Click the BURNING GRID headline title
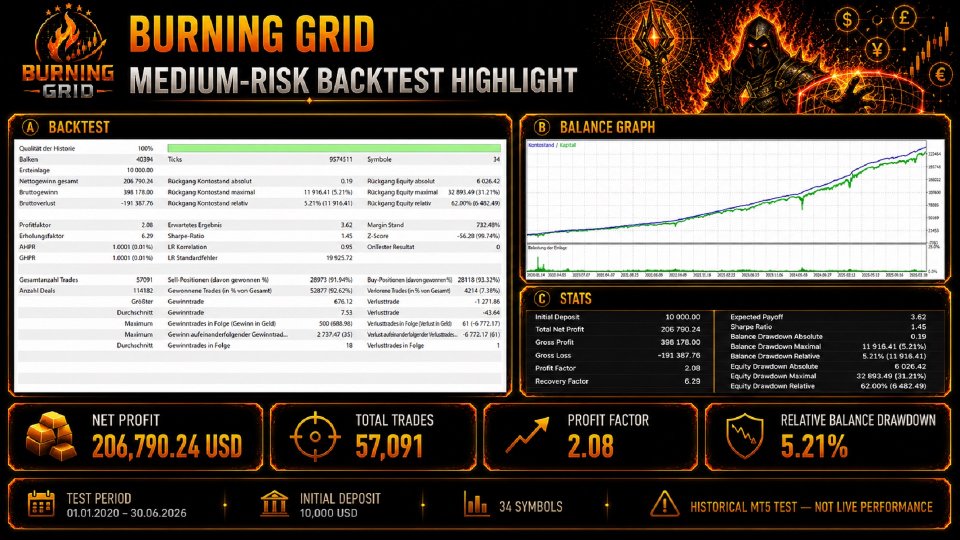The width and height of the screenshot is (960, 540). [x=252, y=34]
